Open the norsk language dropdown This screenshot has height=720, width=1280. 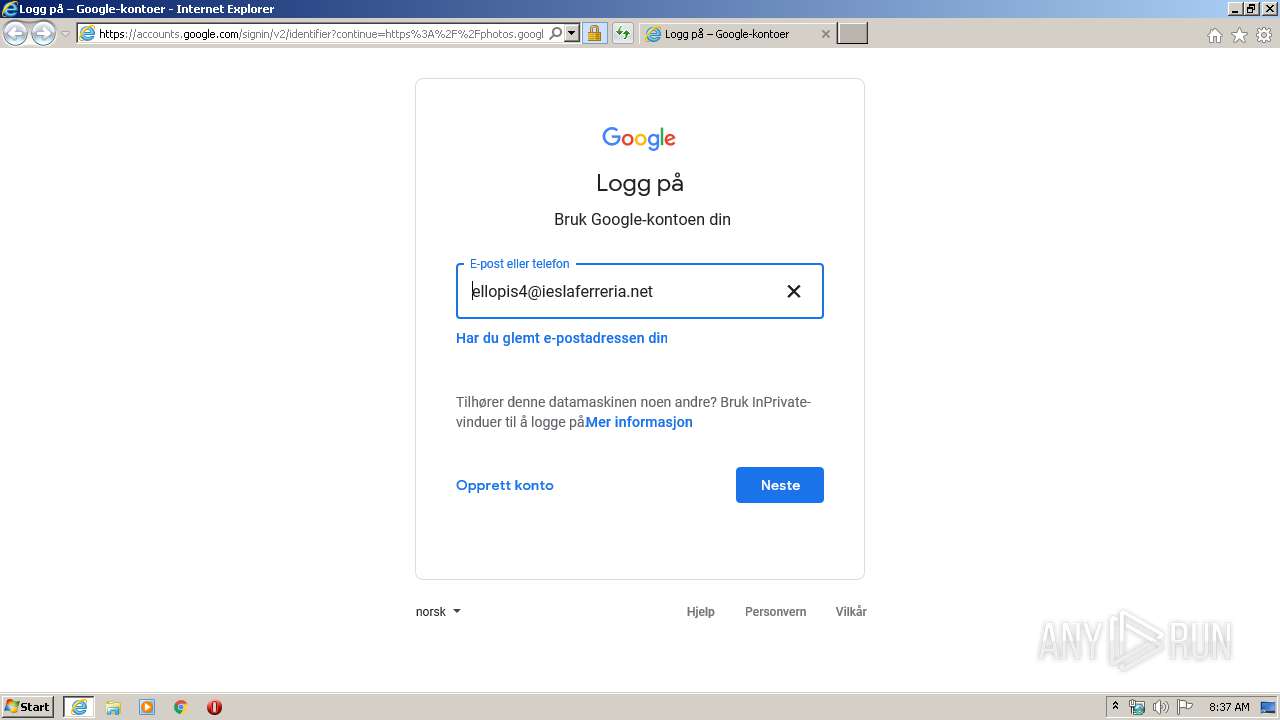click(438, 611)
